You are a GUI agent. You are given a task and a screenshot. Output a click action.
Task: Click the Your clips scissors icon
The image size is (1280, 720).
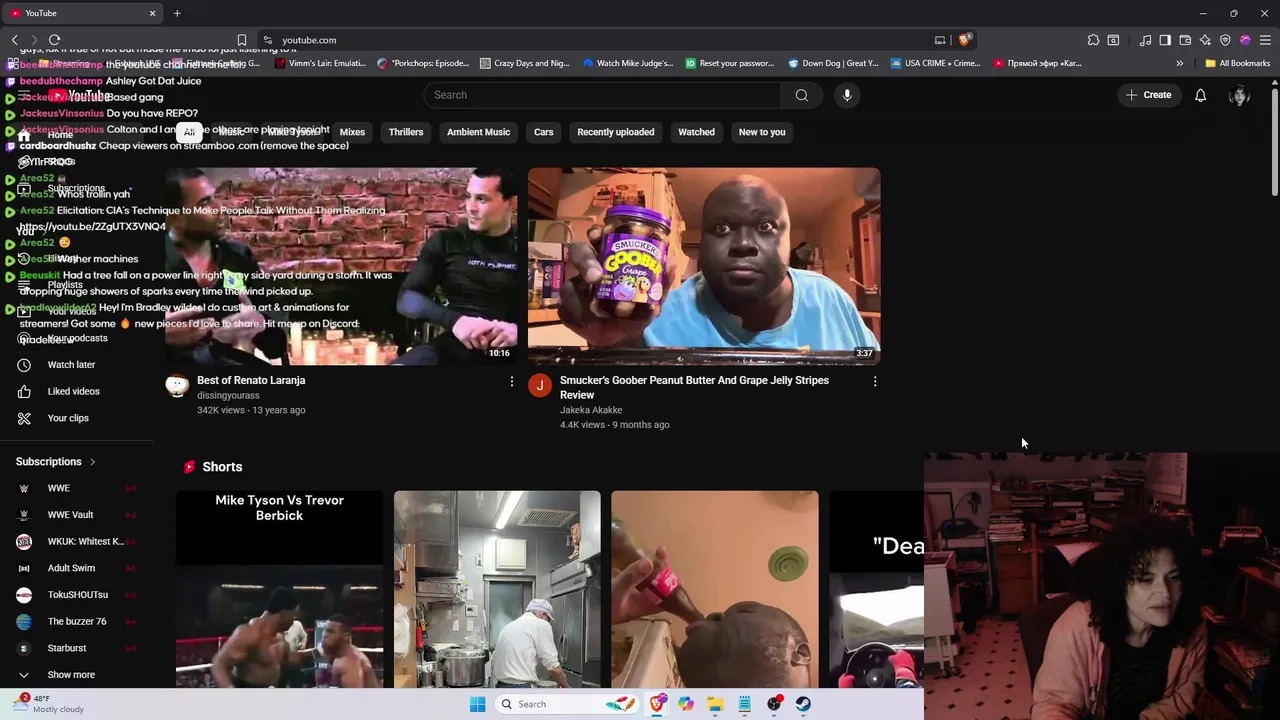tap(24, 418)
